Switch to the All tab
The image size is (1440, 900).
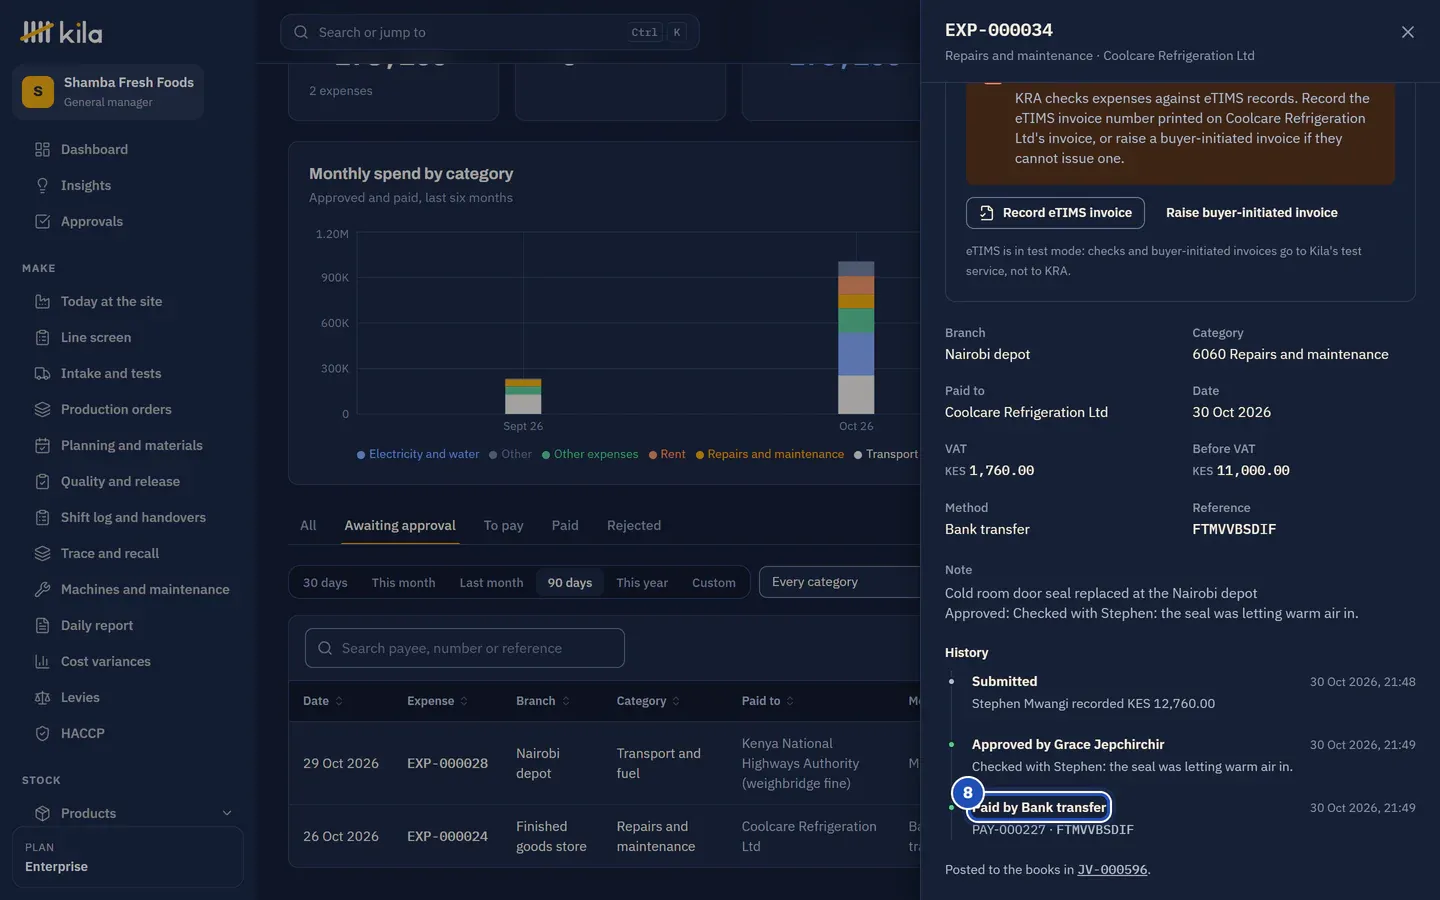[x=308, y=526]
